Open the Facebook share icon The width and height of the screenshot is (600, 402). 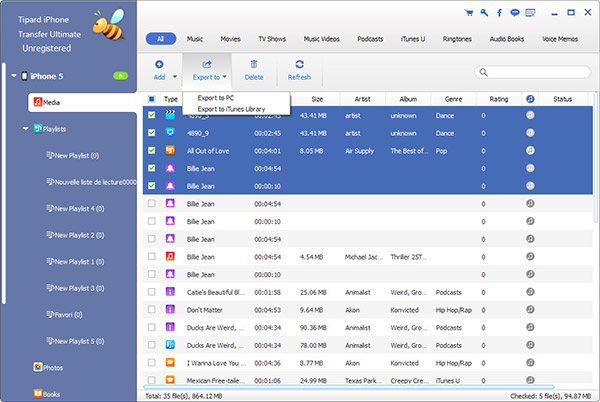point(499,13)
